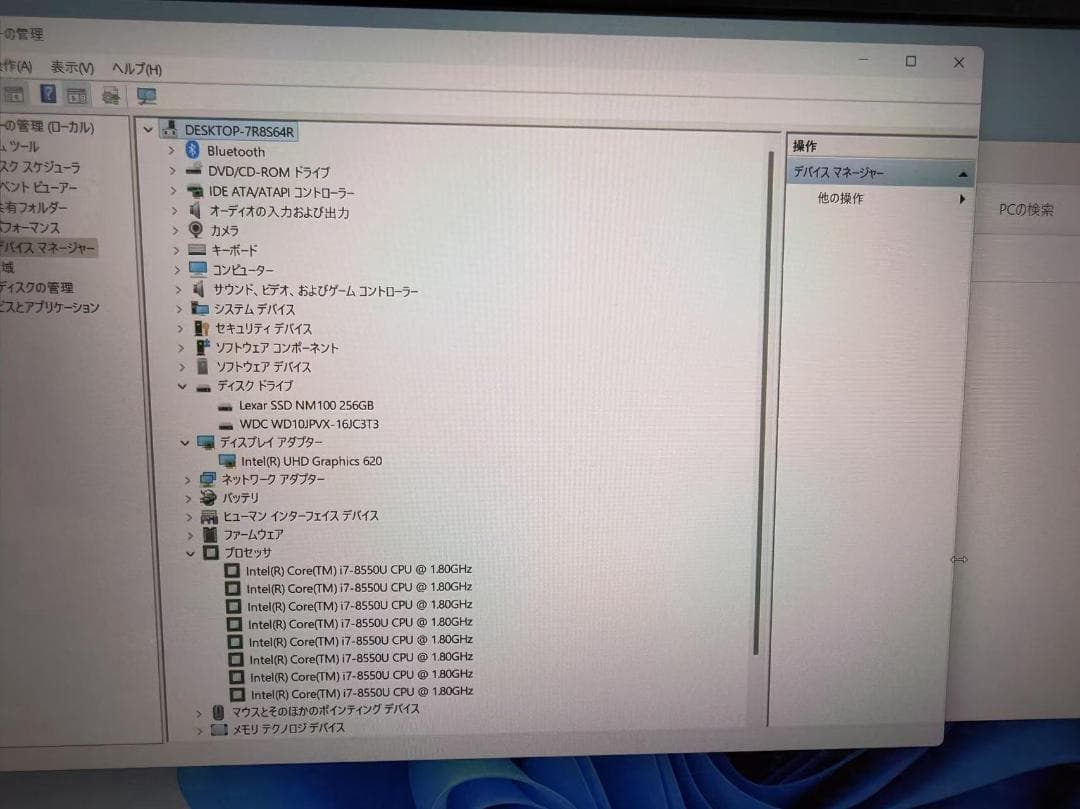Select the キーボード device icon
This screenshot has height=809, width=1080.
coord(198,250)
